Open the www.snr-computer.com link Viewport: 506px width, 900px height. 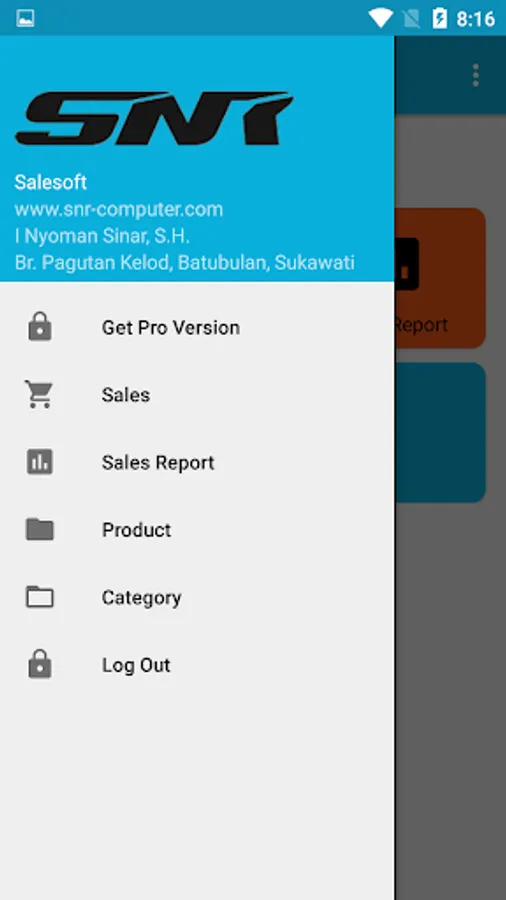119,210
